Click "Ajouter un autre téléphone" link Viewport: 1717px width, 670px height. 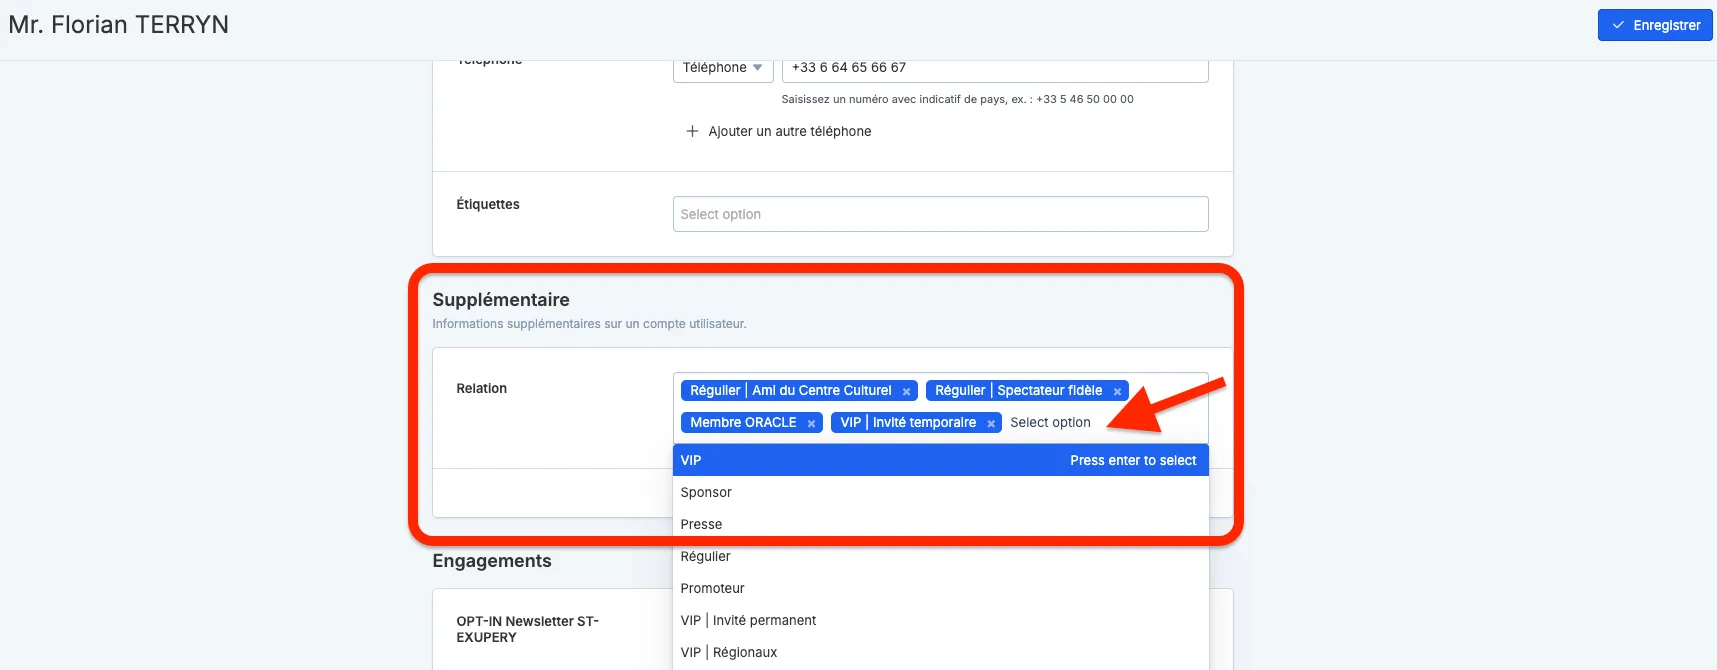click(790, 131)
